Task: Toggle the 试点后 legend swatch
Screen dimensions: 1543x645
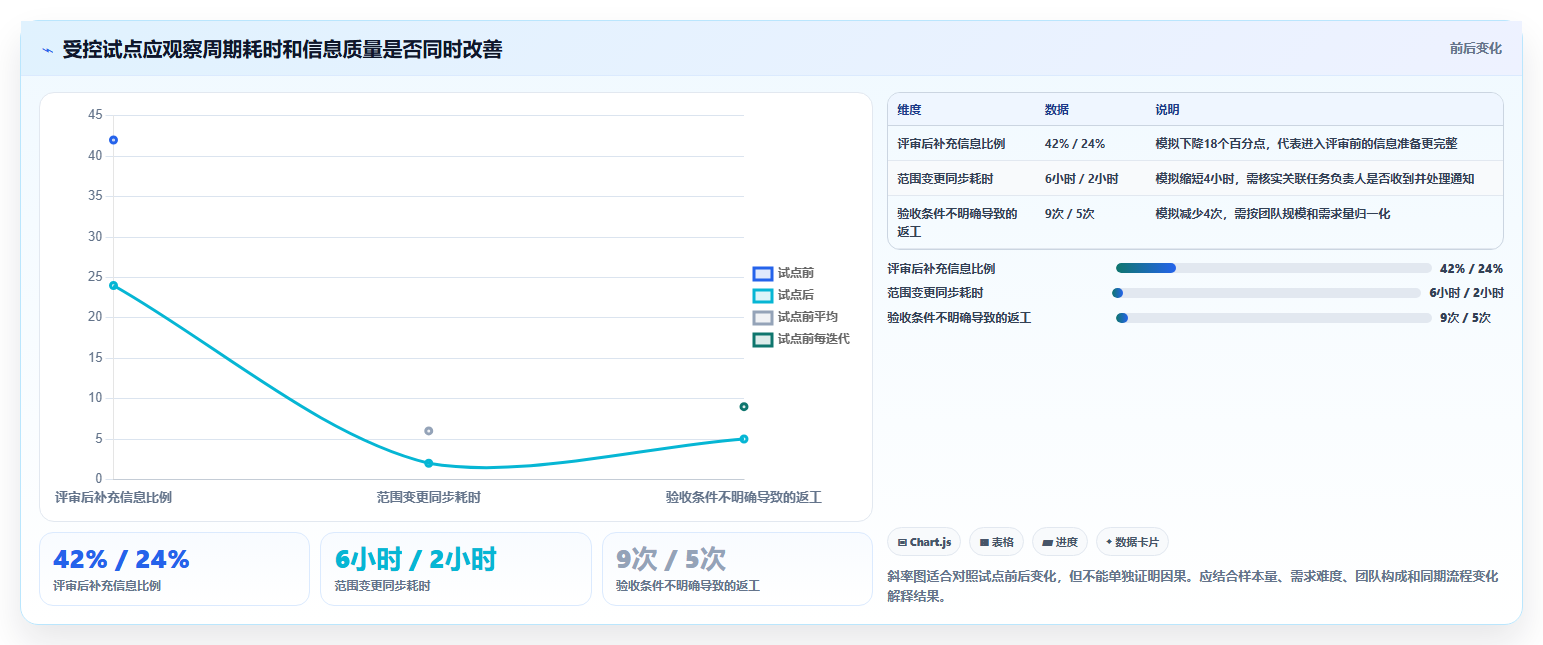Action: click(x=763, y=295)
